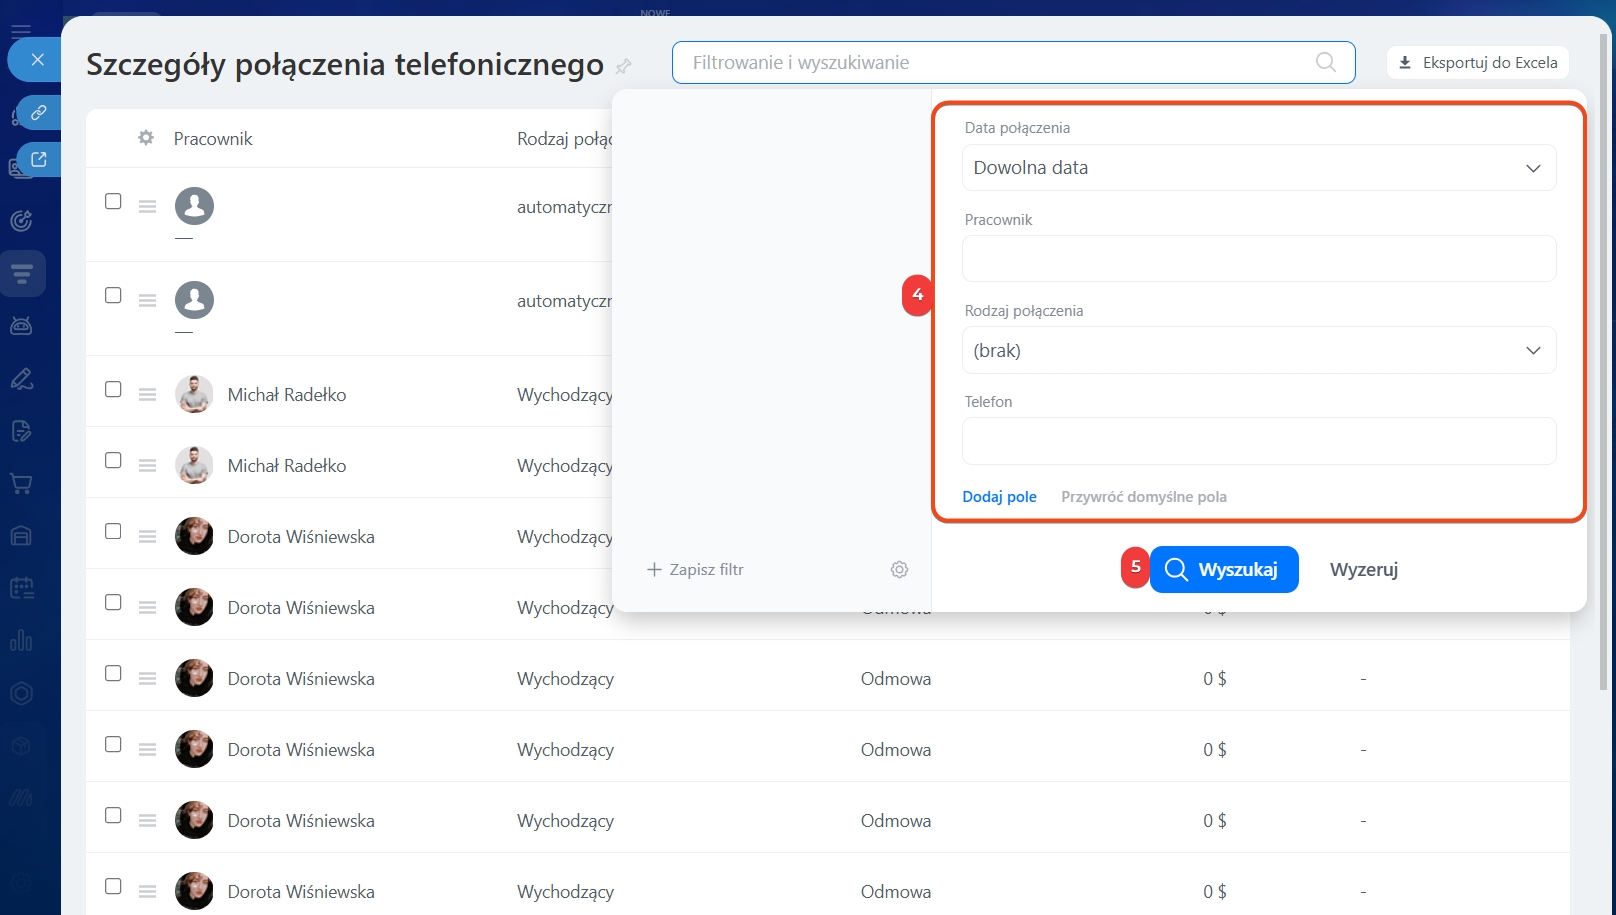
Task: Tick checkbox for first automatic call row
Action: [113, 201]
